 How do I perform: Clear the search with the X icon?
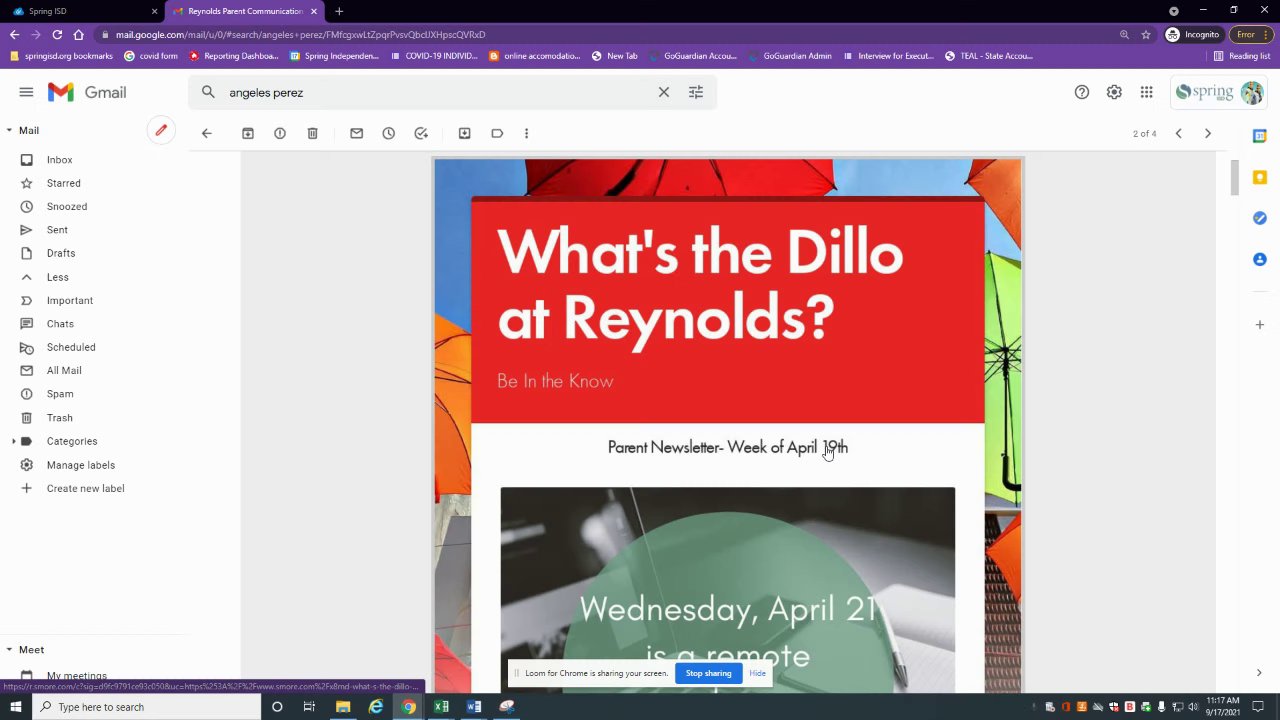point(664,92)
